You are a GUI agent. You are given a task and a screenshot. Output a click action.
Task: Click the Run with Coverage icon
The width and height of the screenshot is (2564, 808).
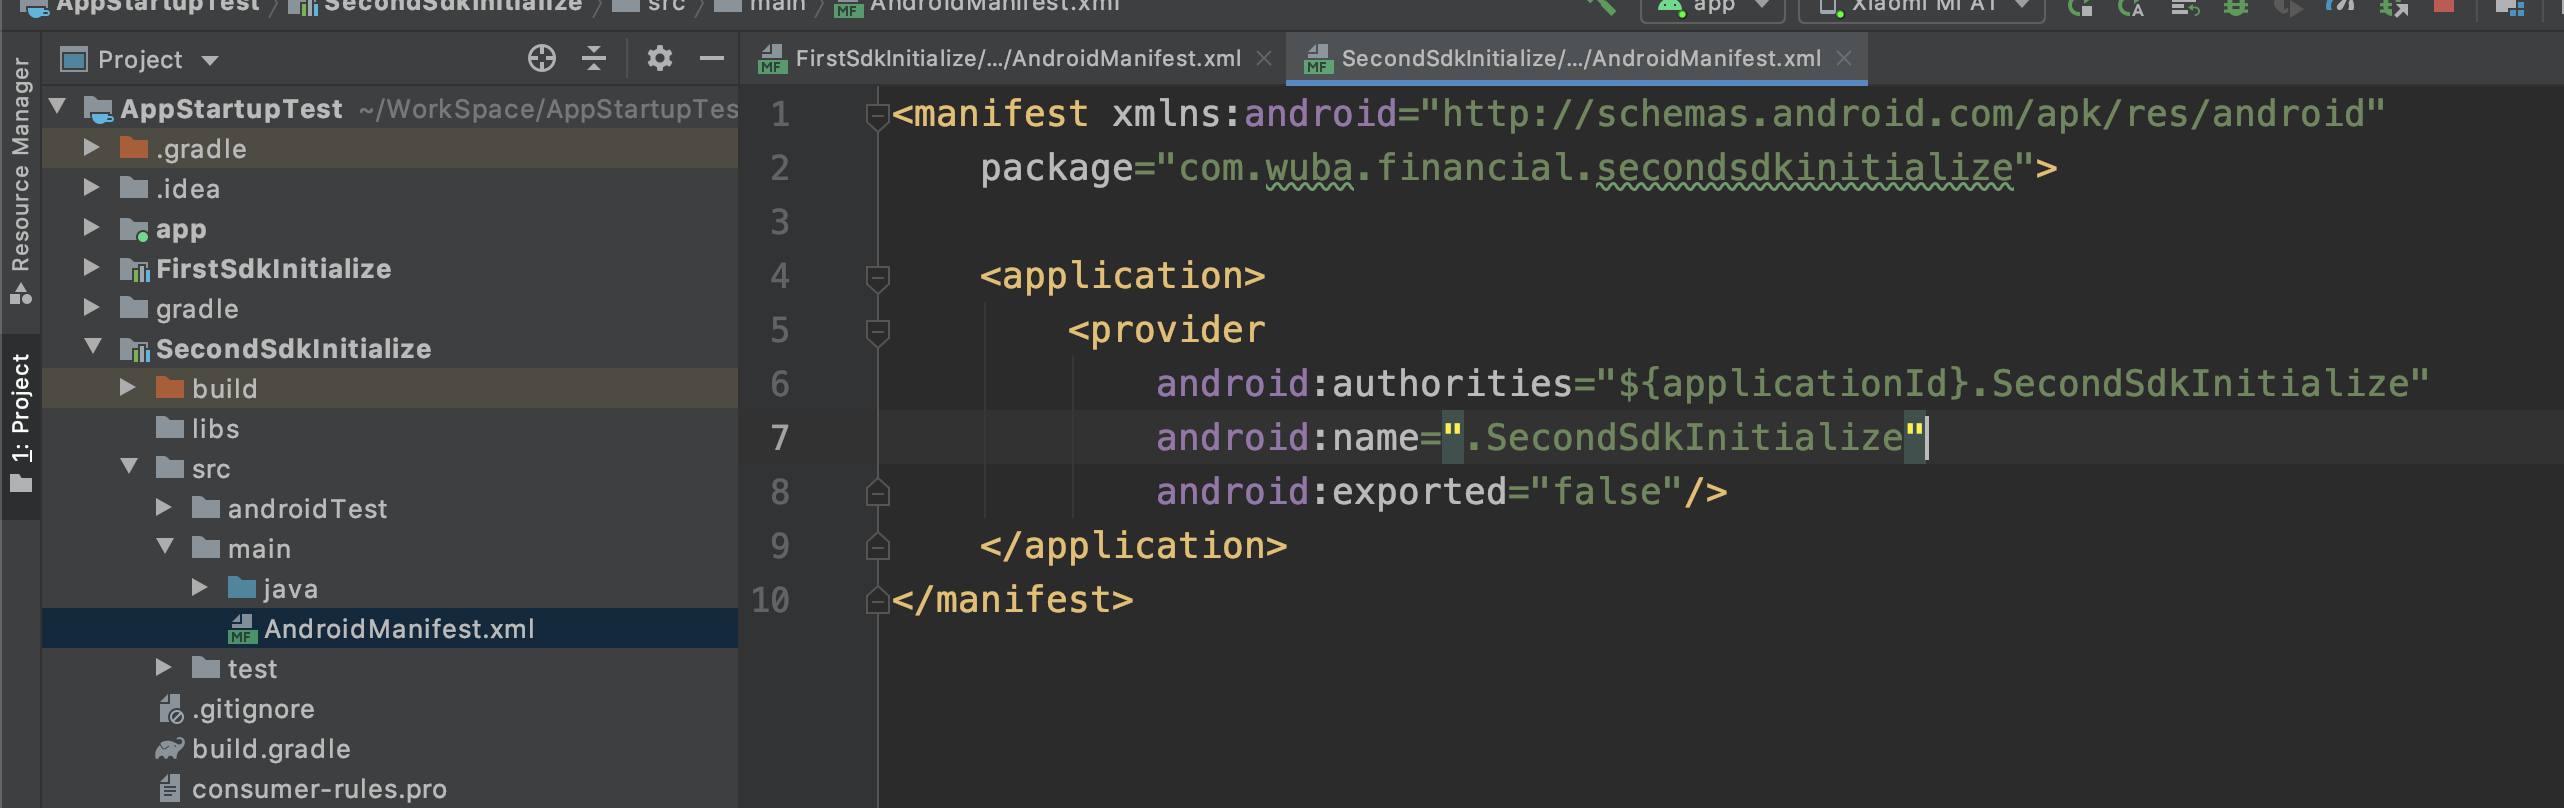click(x=2288, y=6)
